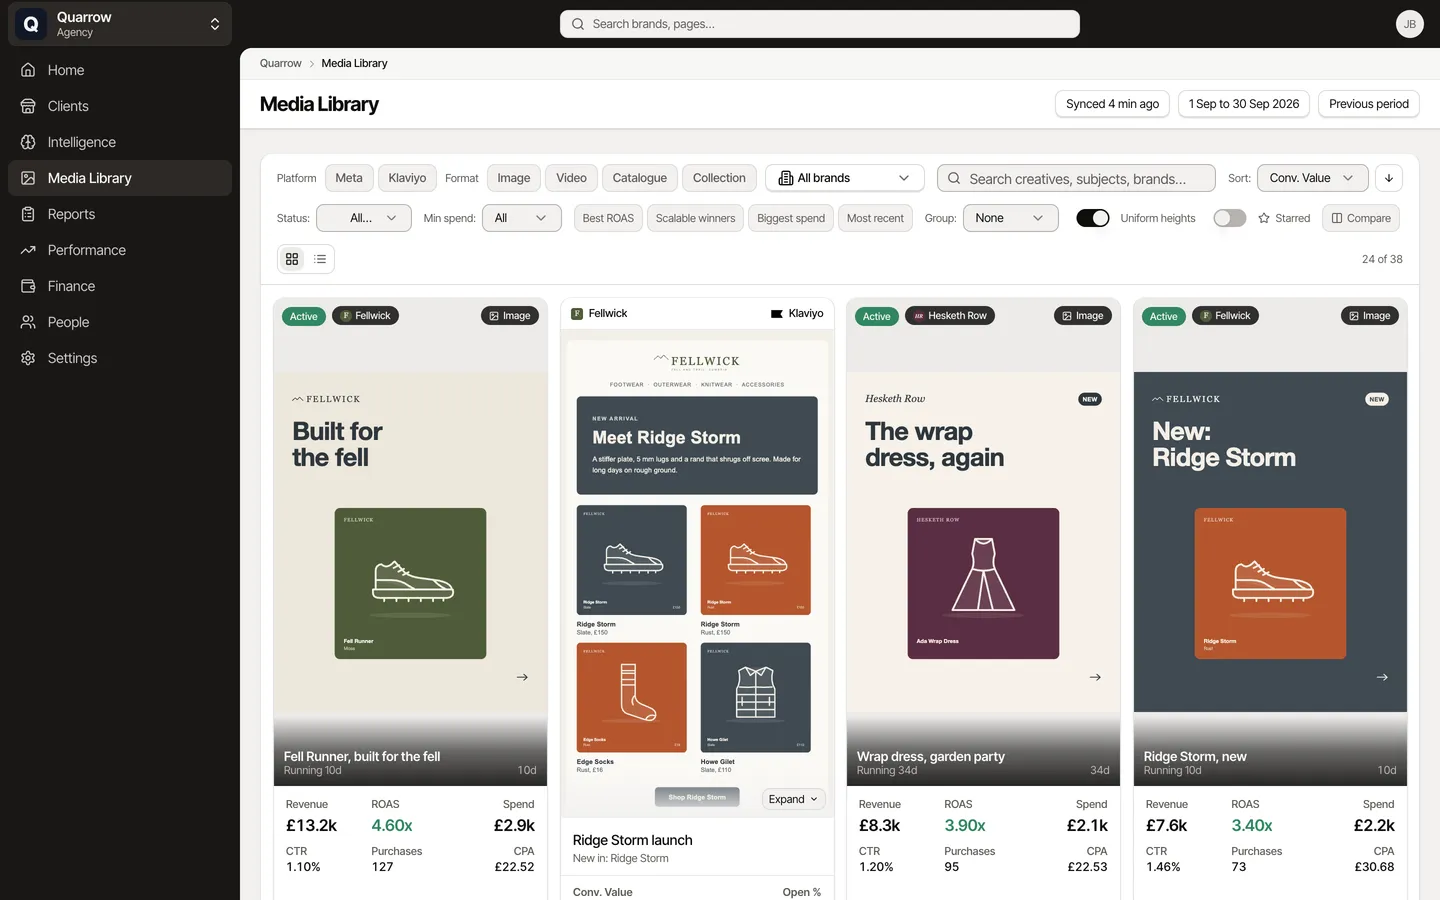Click the Quarrow breadcrumb link

280,63
